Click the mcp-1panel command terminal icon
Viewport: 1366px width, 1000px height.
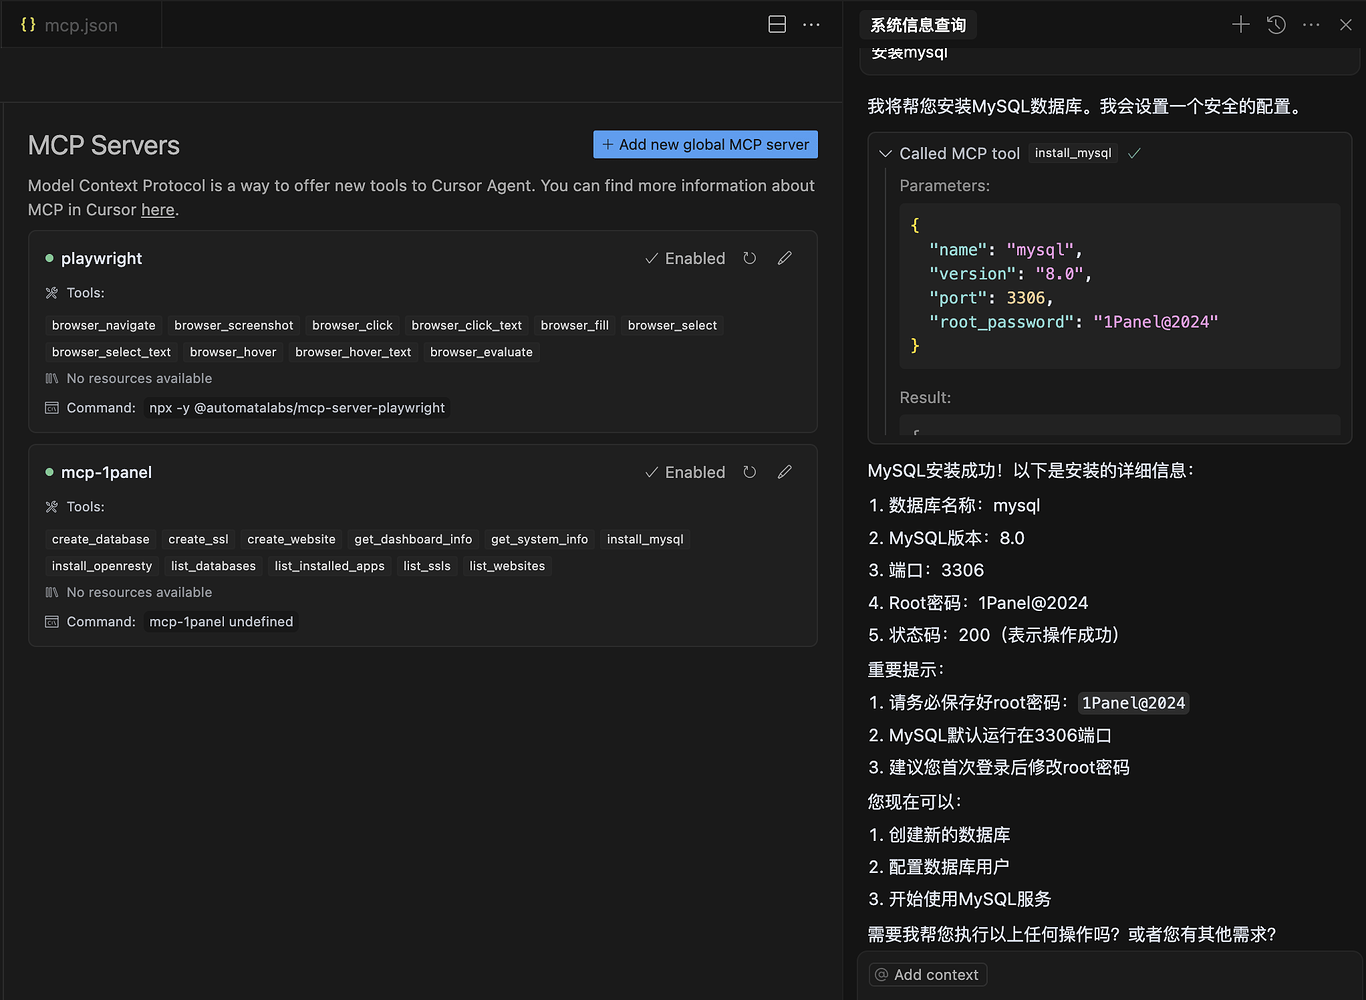(x=52, y=622)
